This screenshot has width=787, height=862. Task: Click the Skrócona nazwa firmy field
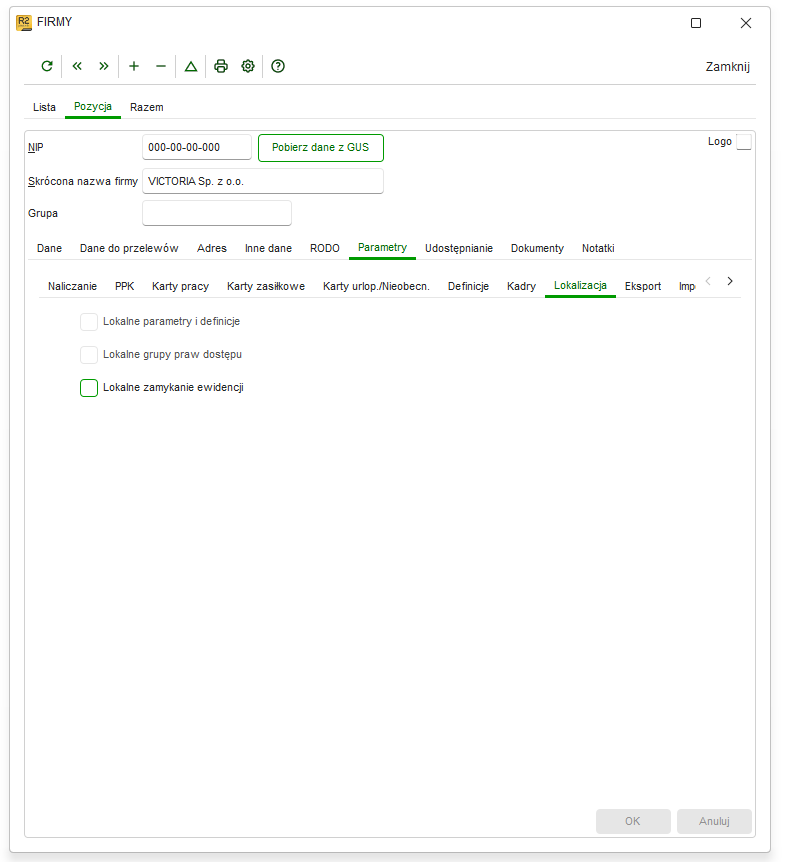coord(263,181)
